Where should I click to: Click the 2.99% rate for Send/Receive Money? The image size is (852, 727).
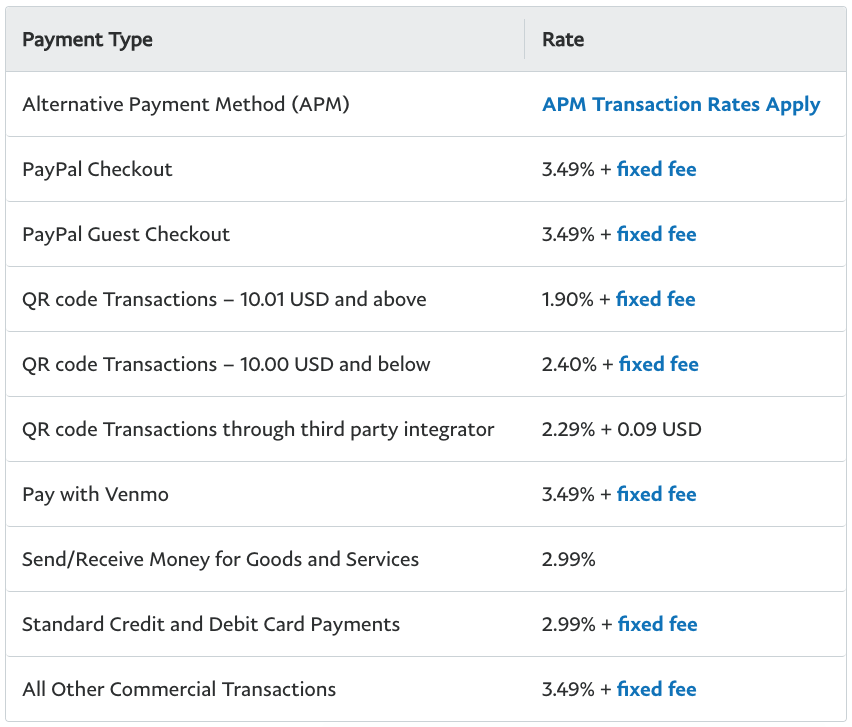569,559
